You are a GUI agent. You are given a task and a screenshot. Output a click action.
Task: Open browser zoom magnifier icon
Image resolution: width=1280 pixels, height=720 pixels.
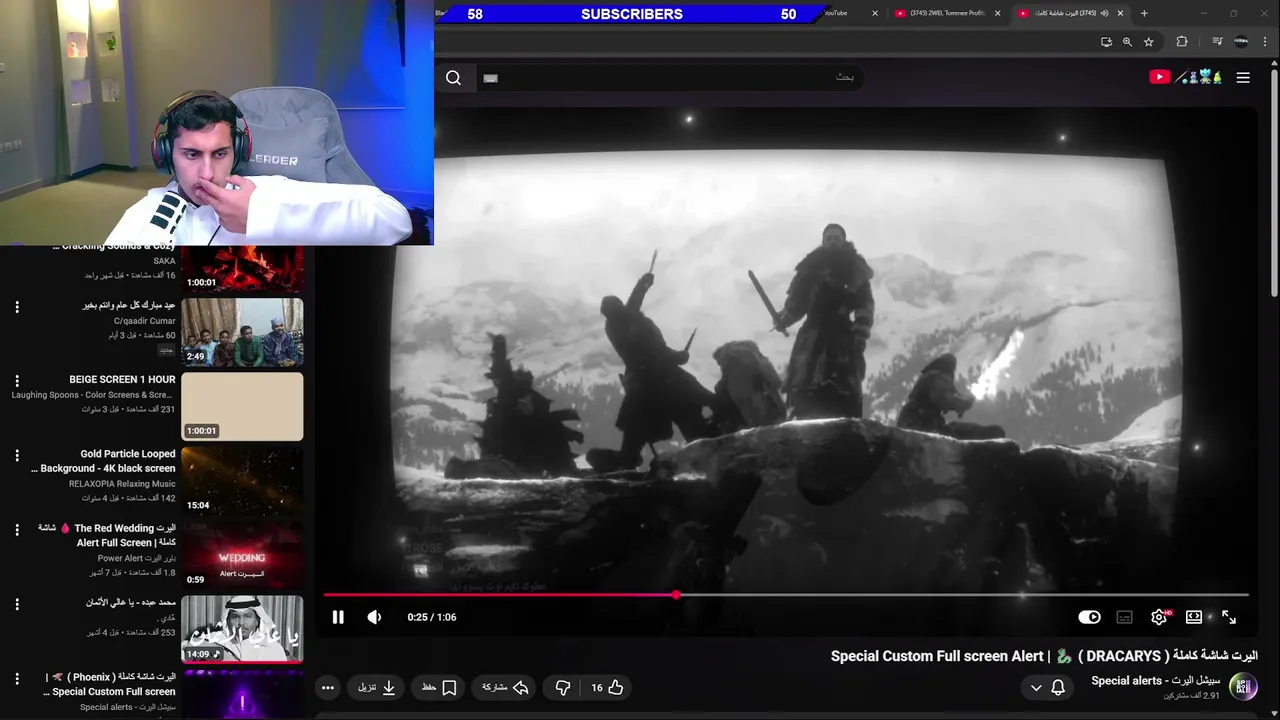pyautogui.click(x=1127, y=42)
